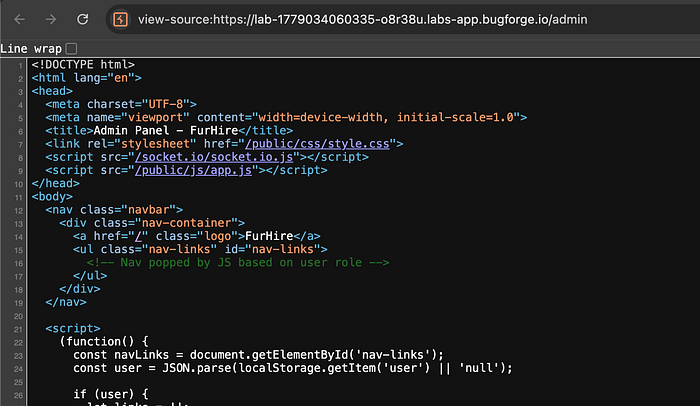Click the "(function() {" line
This screenshot has width=700, height=406.
104,342
